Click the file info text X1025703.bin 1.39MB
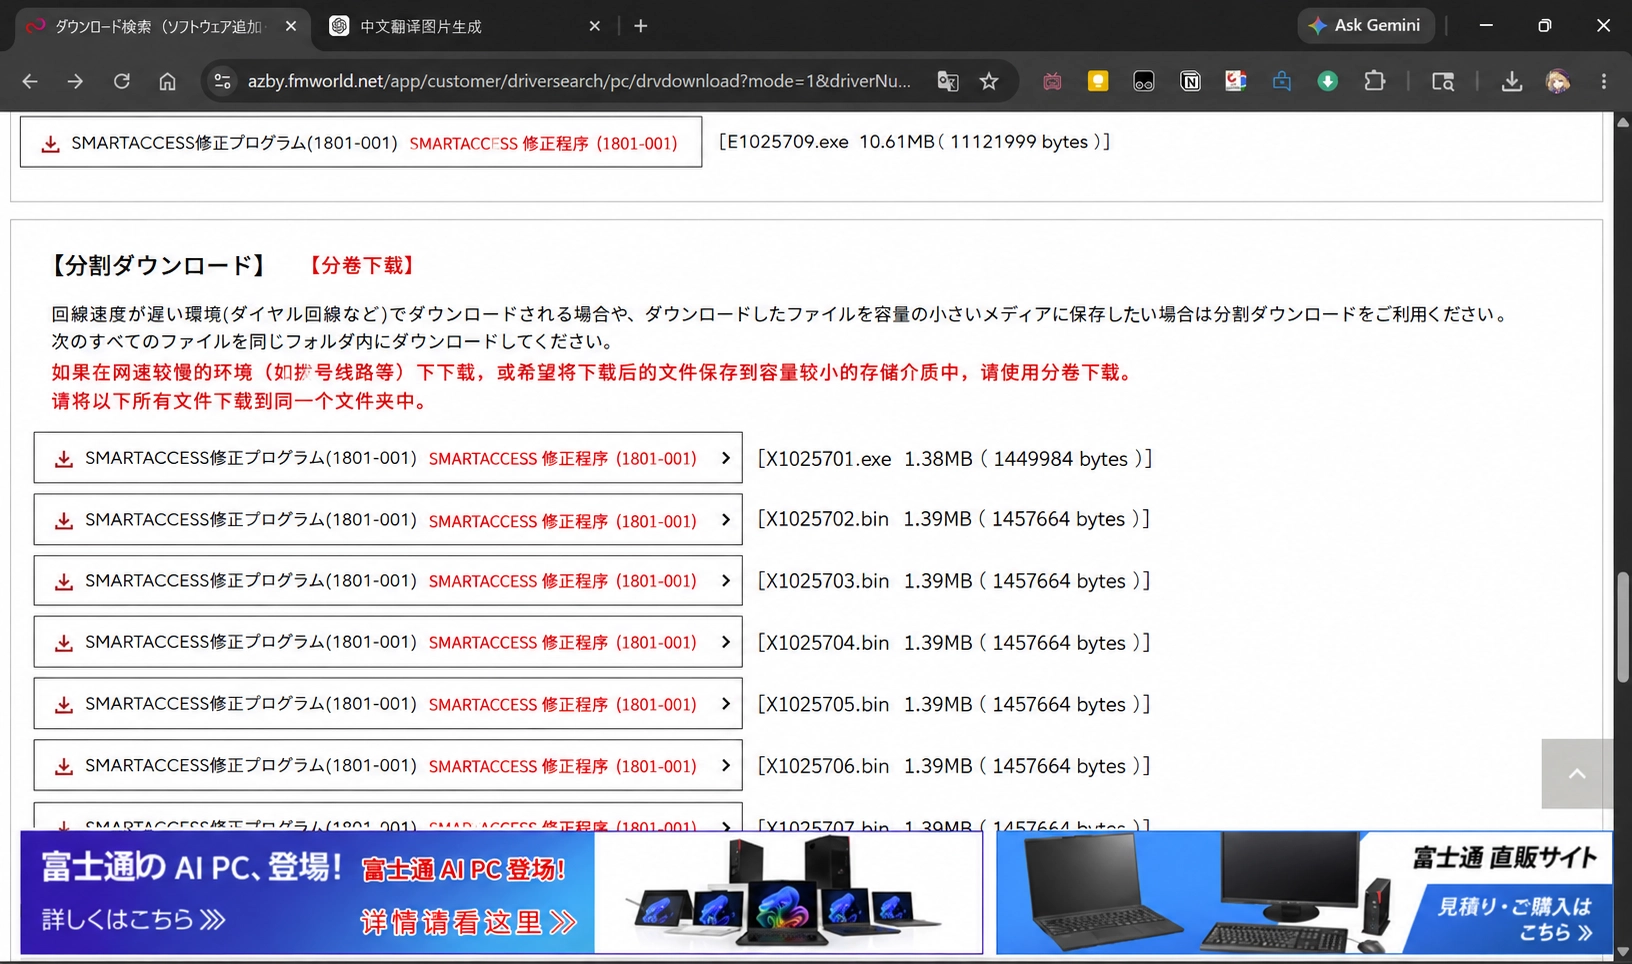This screenshot has height=964, width=1632. tap(954, 581)
